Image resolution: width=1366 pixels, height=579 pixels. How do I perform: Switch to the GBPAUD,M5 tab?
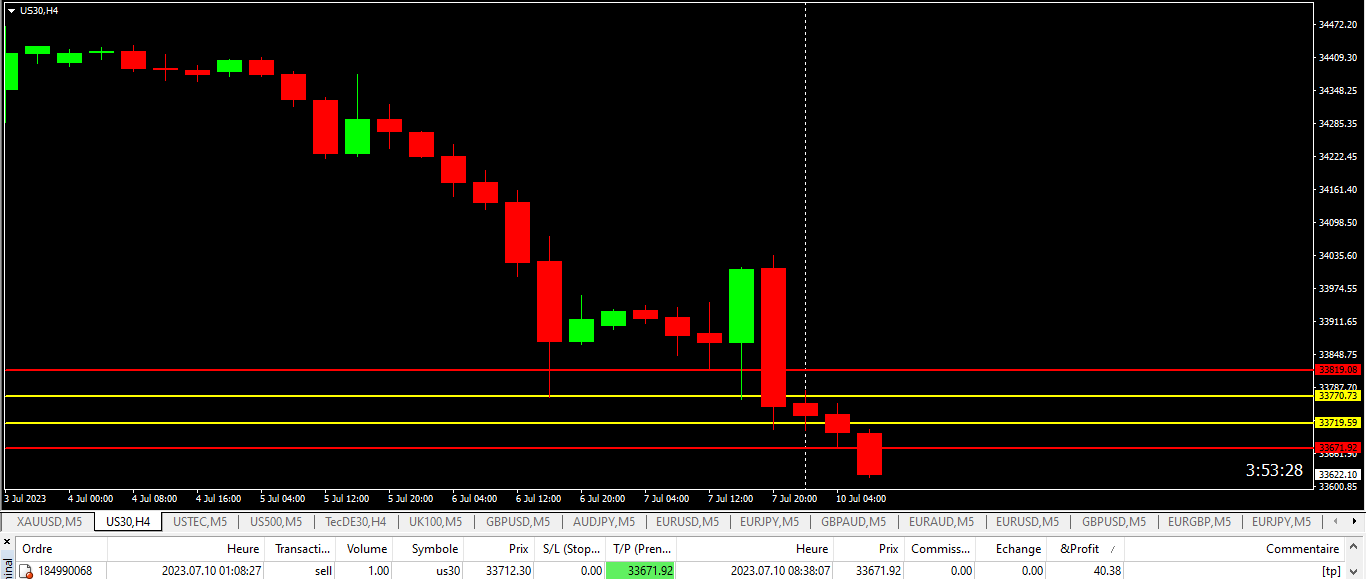(853, 522)
